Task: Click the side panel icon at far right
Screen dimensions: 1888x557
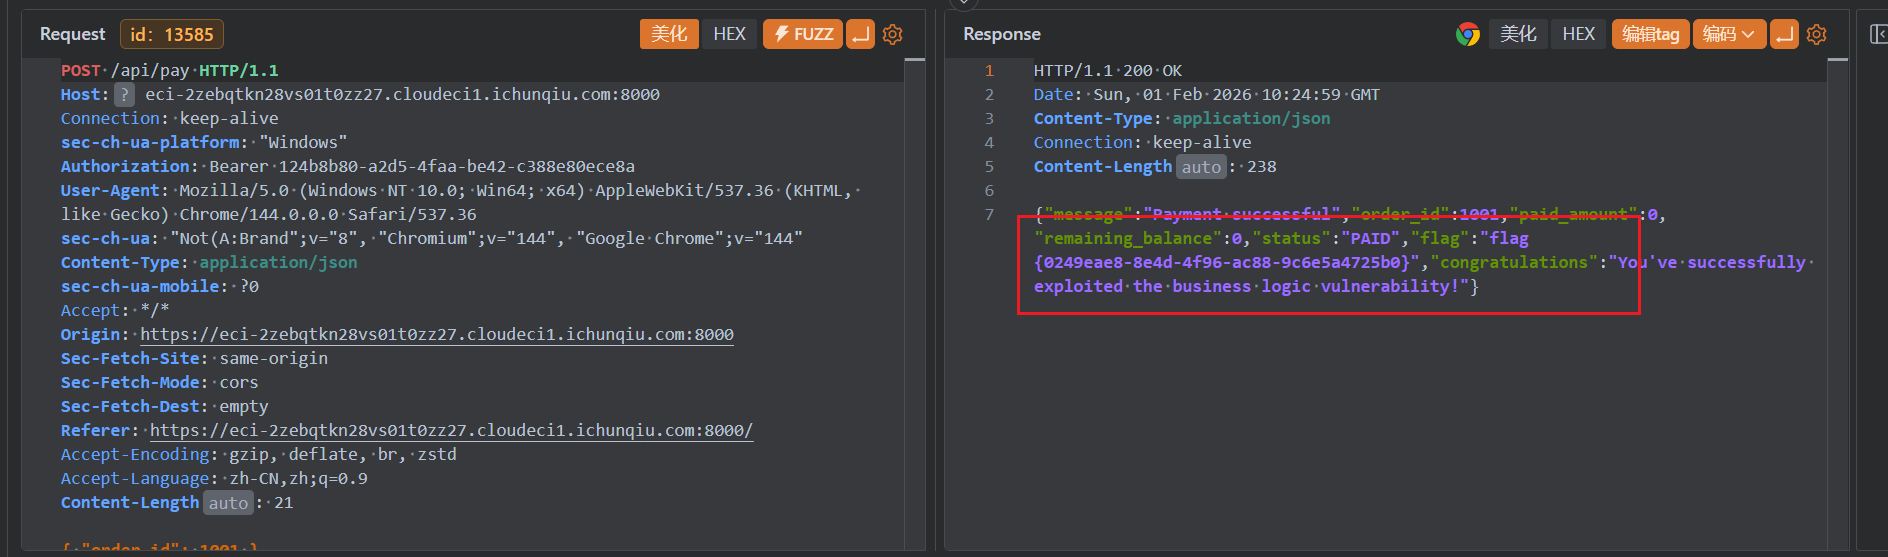Action: (x=1878, y=34)
